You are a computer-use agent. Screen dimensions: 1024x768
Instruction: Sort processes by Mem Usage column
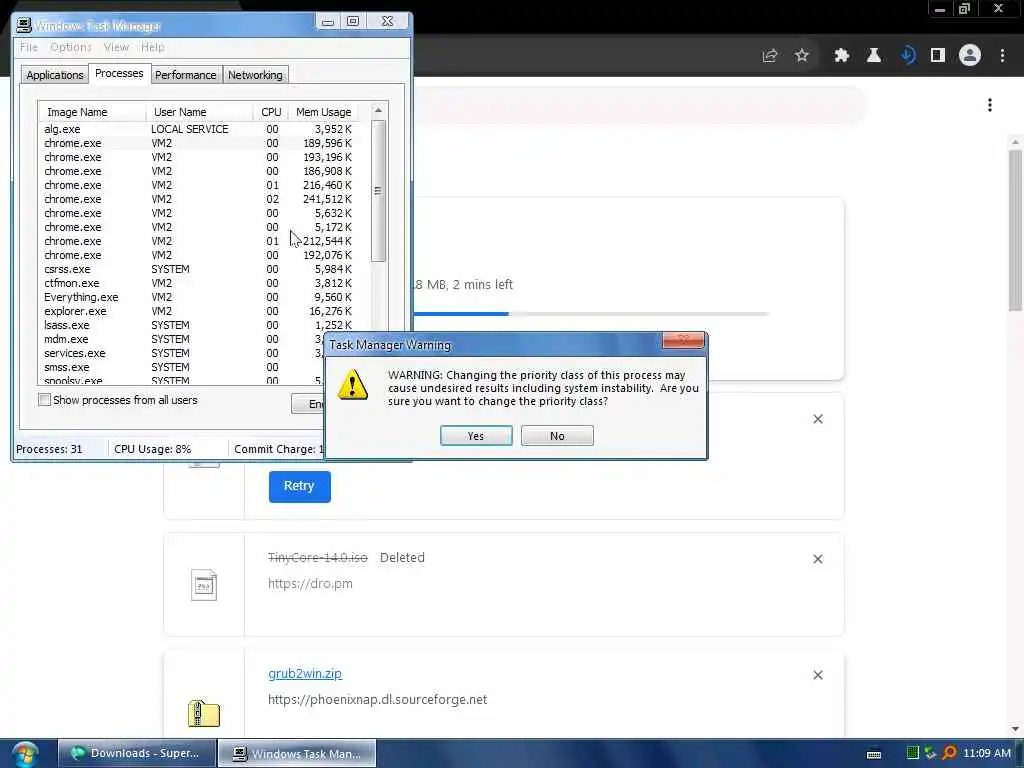[x=323, y=112]
